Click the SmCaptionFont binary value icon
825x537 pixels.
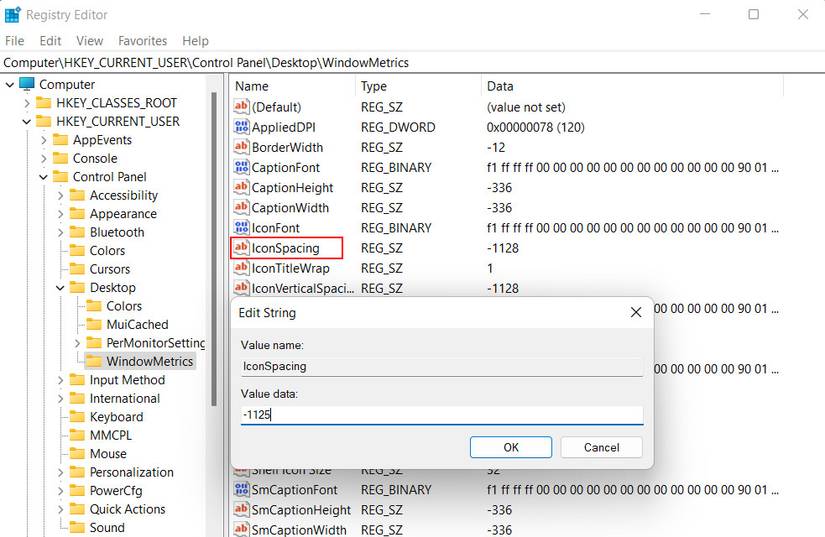(242, 489)
